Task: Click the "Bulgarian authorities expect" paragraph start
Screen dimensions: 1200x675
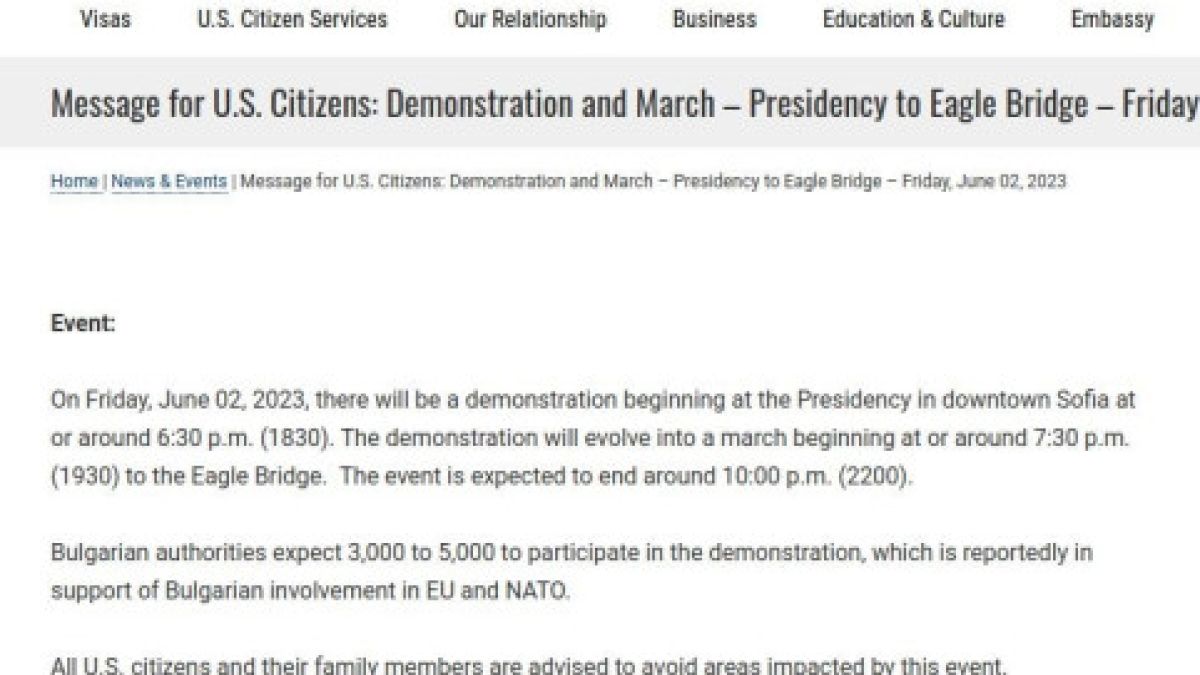Action: click(x=184, y=552)
